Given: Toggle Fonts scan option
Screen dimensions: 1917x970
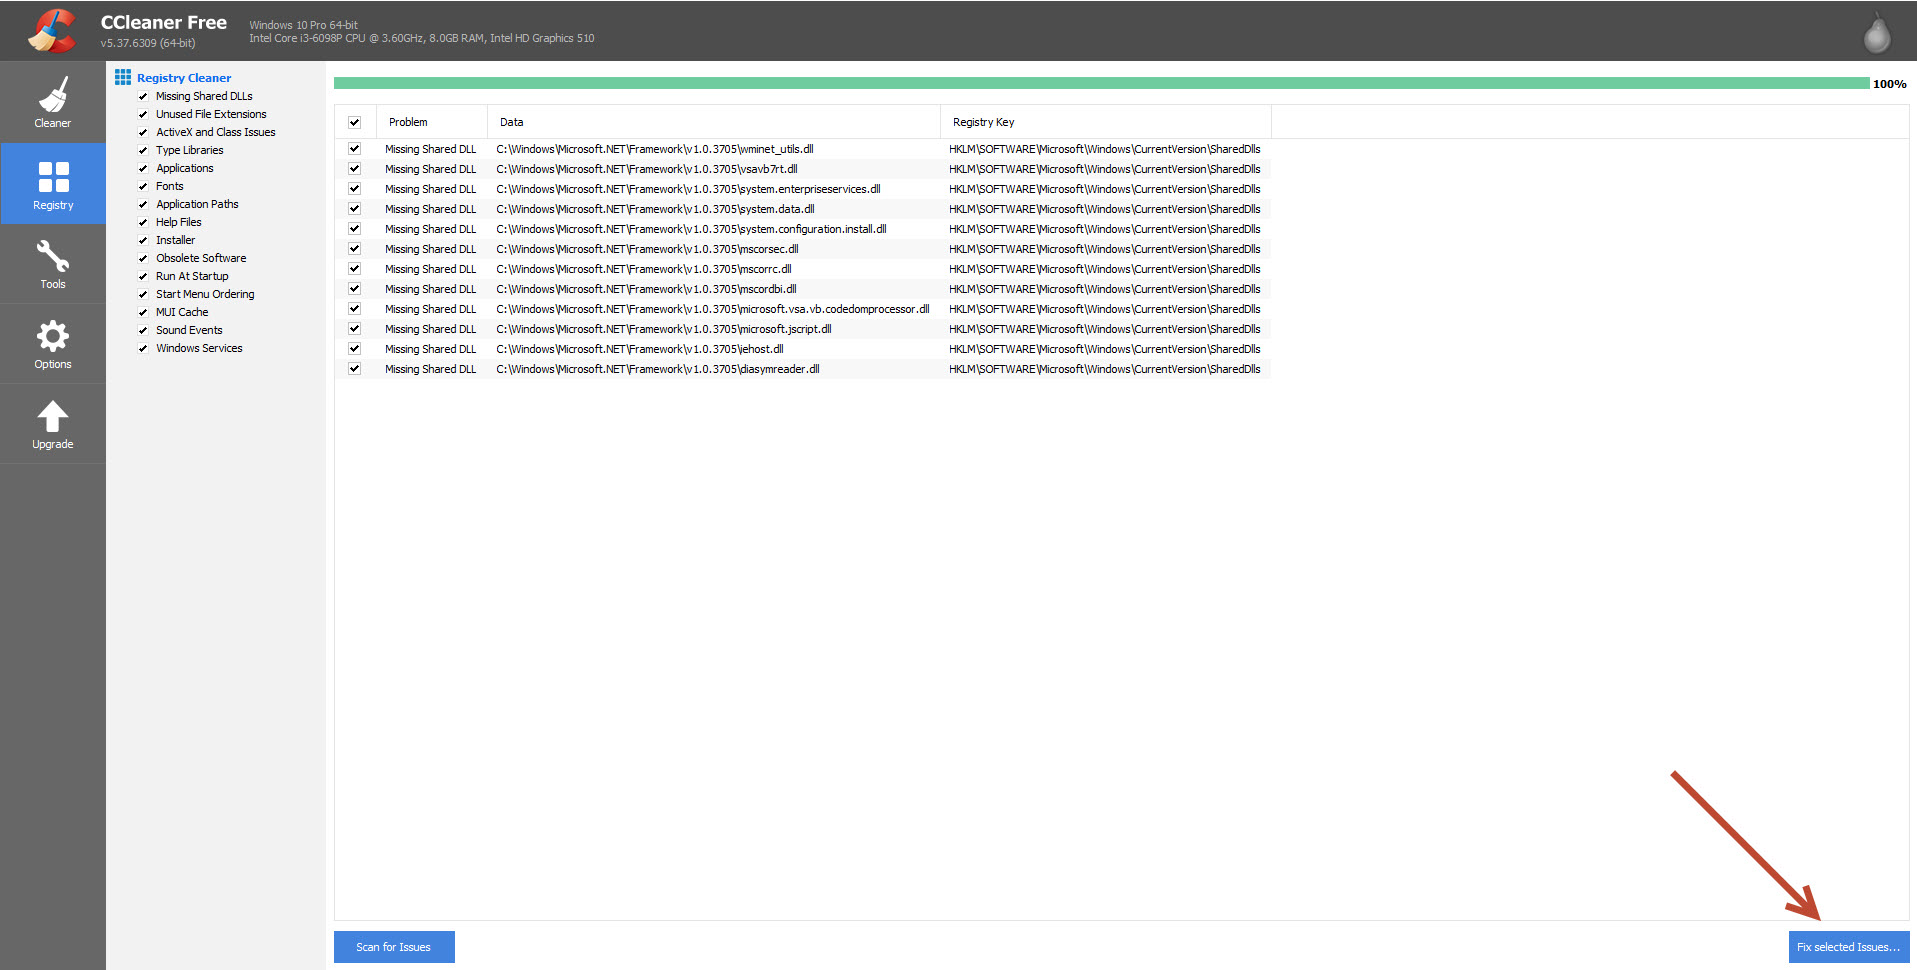Looking at the screenshot, I should click(143, 186).
